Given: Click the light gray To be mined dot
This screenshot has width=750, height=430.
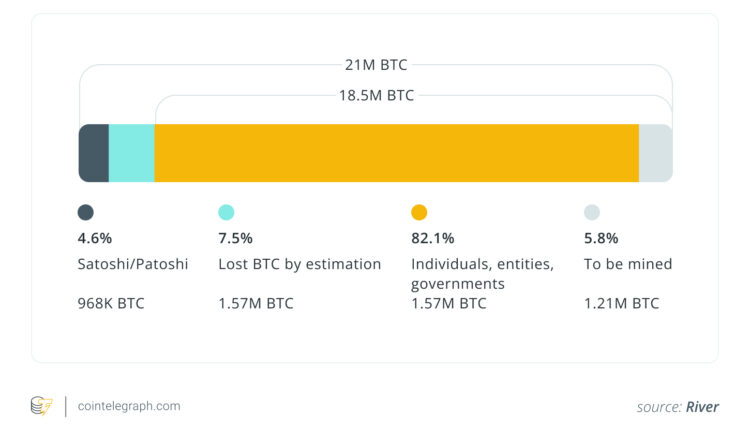Looking at the screenshot, I should [592, 212].
